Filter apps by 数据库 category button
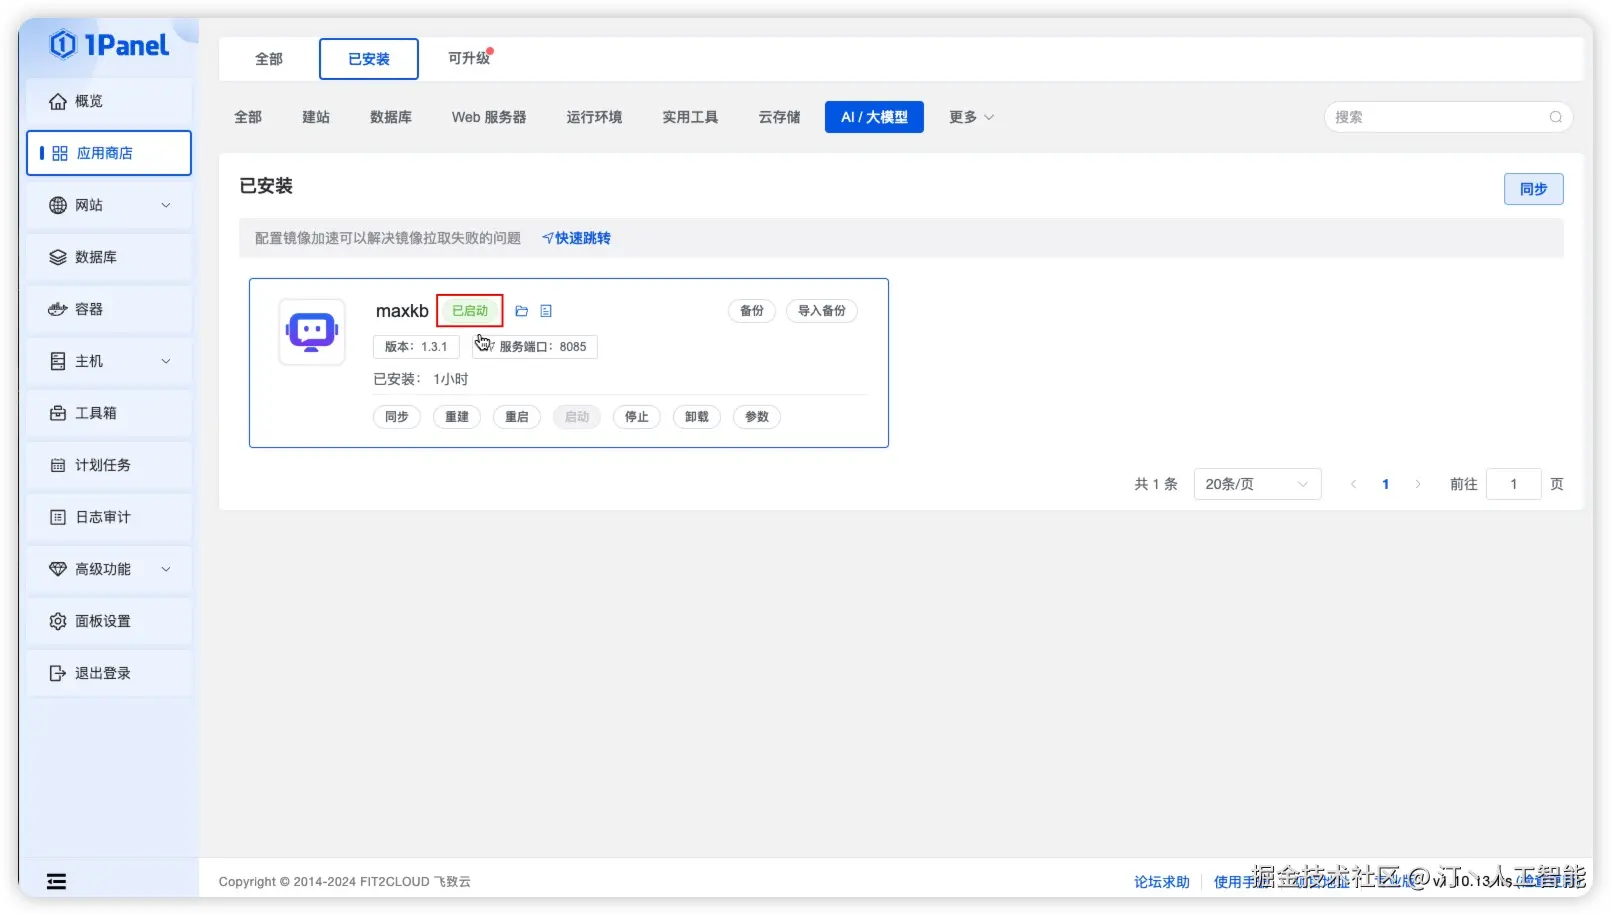This screenshot has width=1611, height=915. [x=391, y=117]
